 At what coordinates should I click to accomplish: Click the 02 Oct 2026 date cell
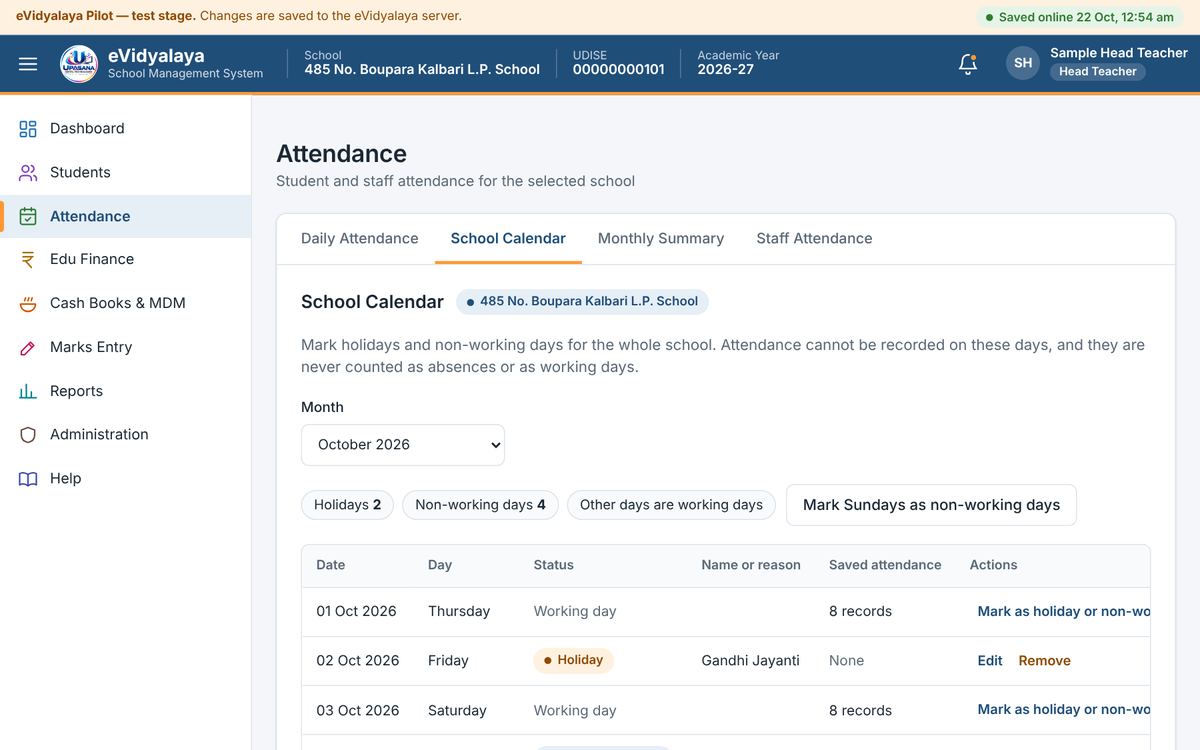pos(357,661)
